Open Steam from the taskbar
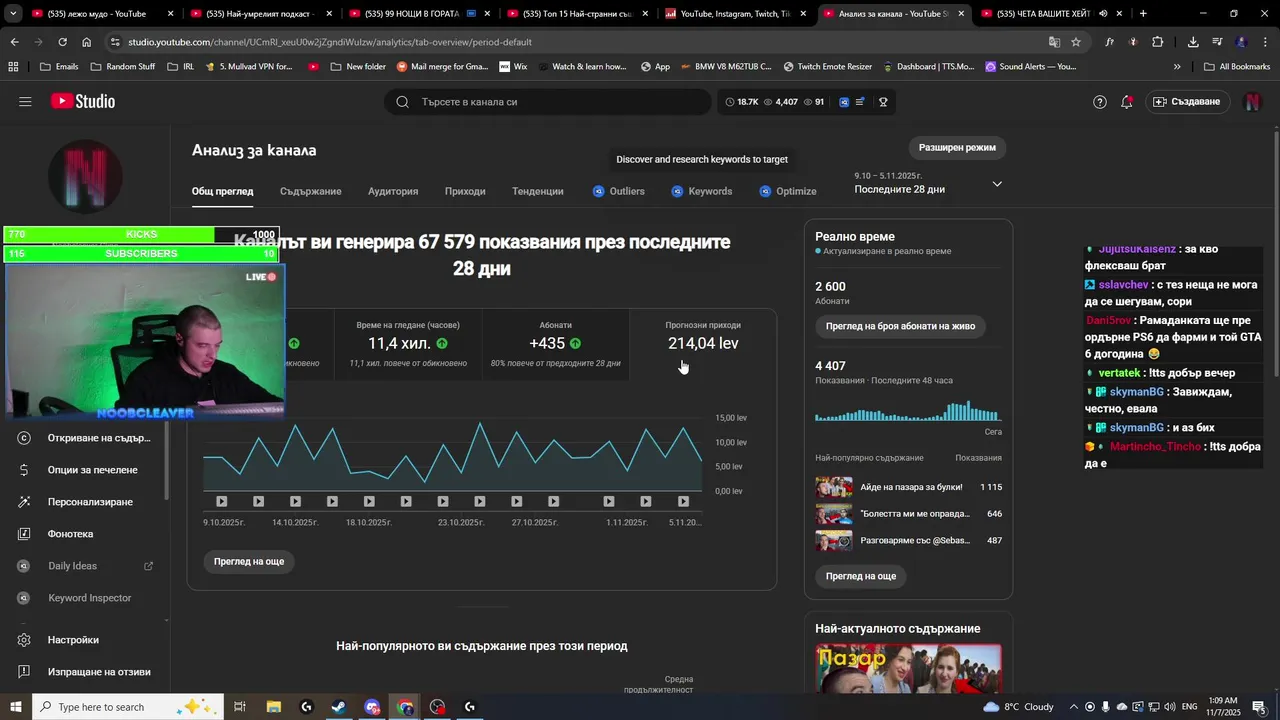 (339, 707)
